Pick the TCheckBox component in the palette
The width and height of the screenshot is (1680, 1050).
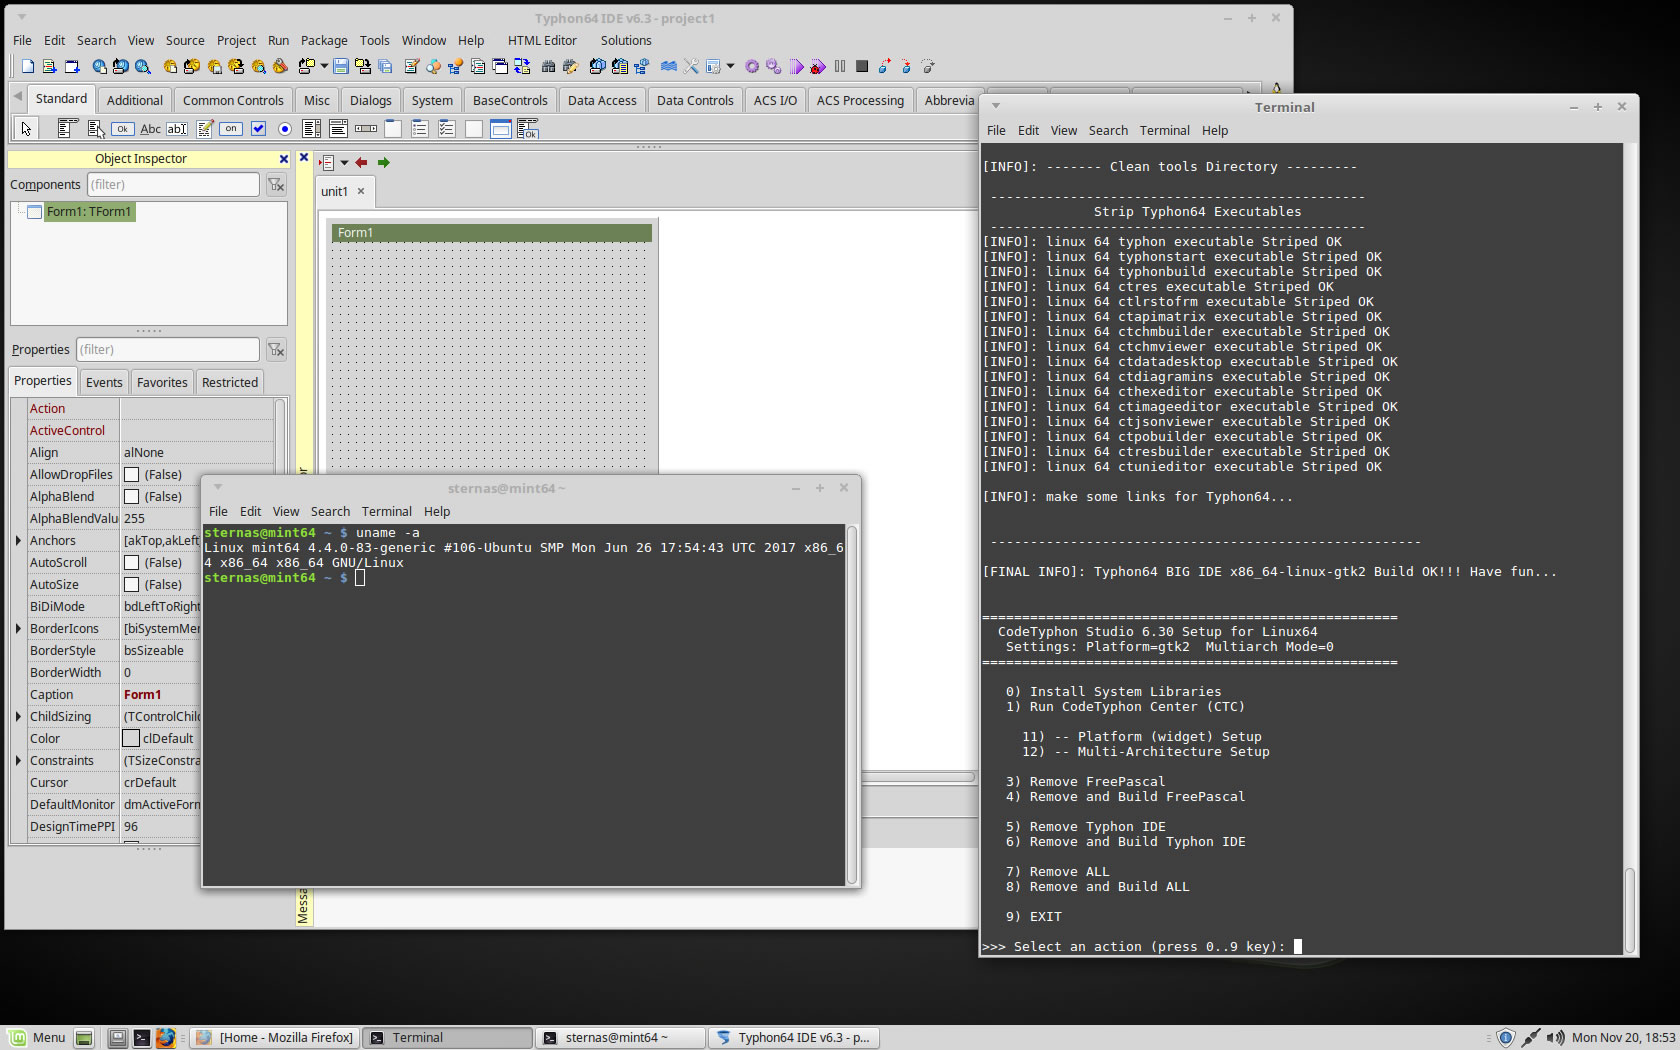point(258,128)
